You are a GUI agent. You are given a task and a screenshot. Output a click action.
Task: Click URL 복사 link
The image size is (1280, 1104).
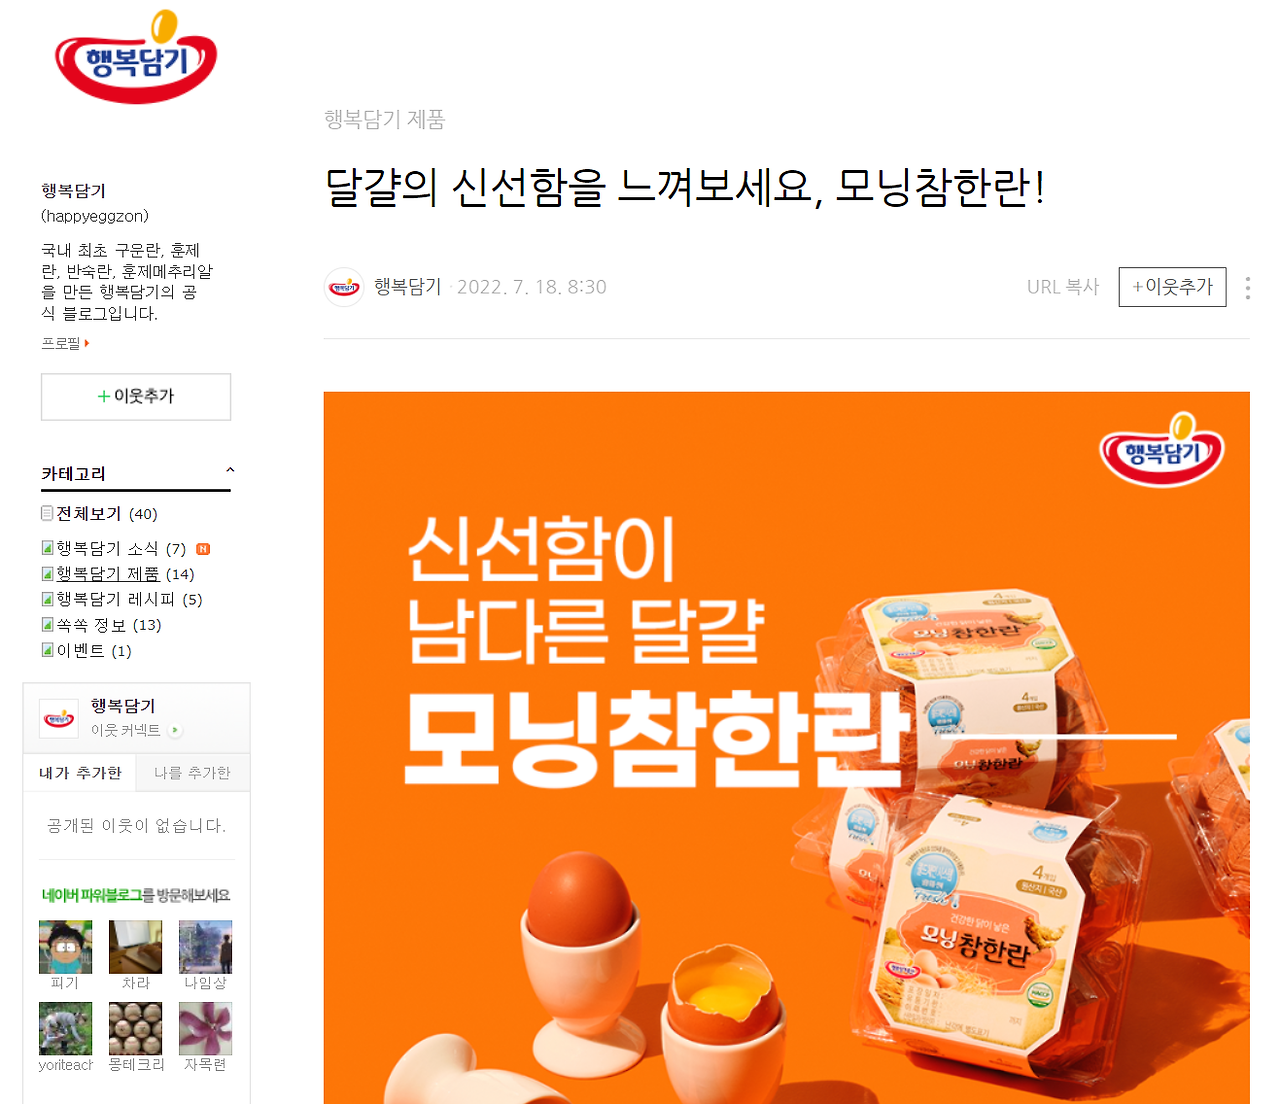(1063, 287)
